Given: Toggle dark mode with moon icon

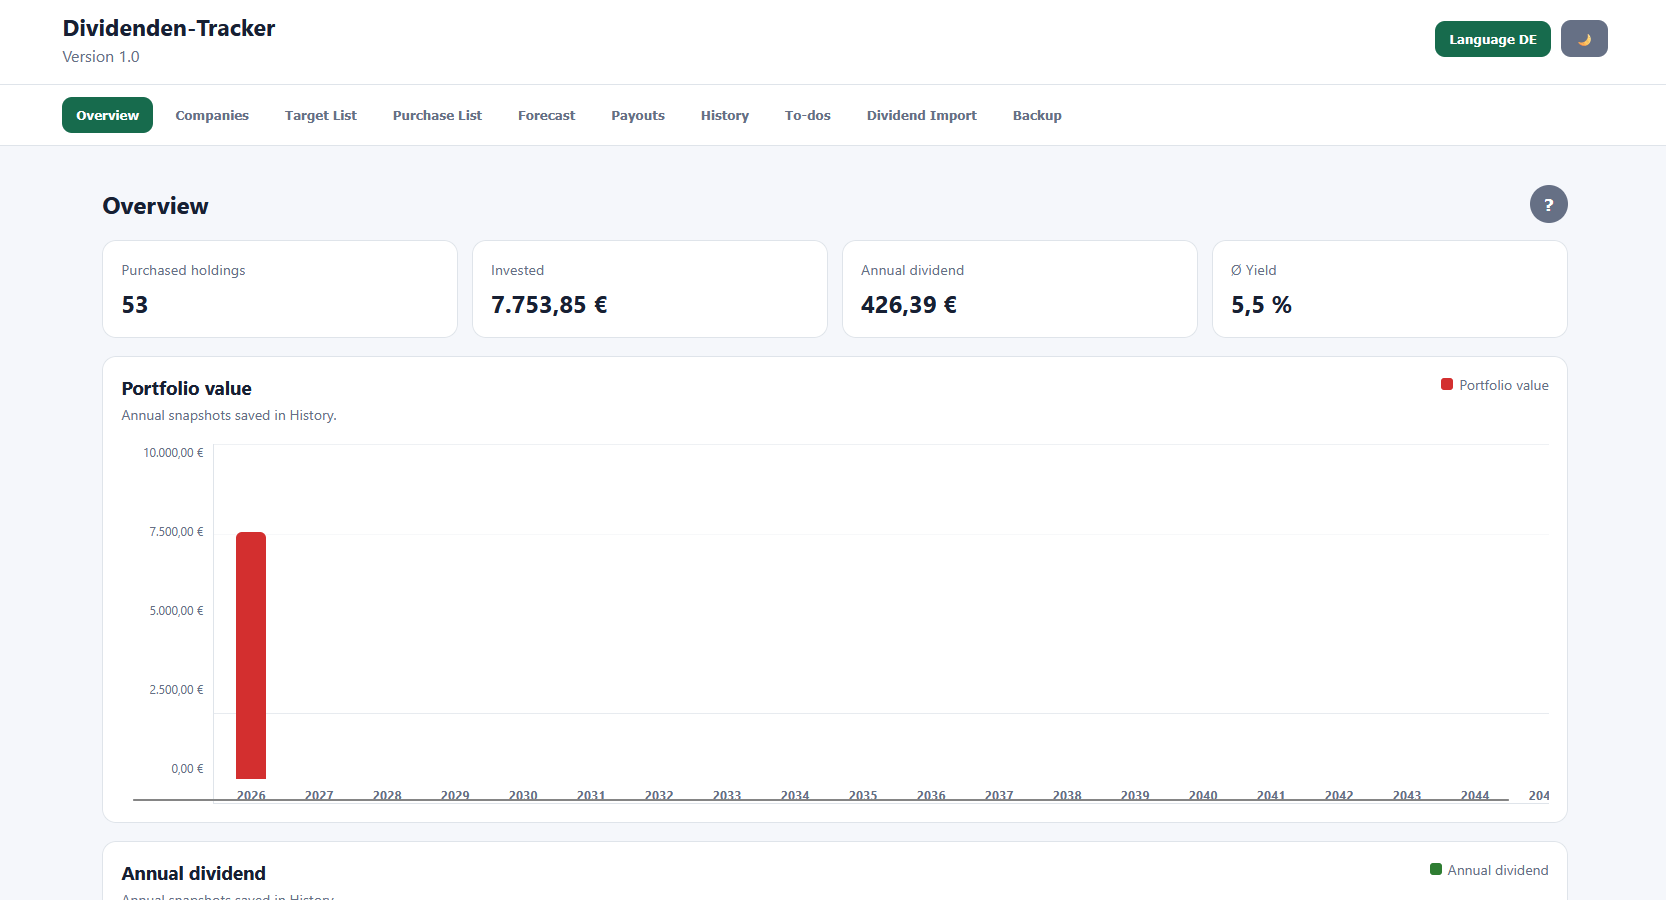Looking at the screenshot, I should tap(1584, 39).
